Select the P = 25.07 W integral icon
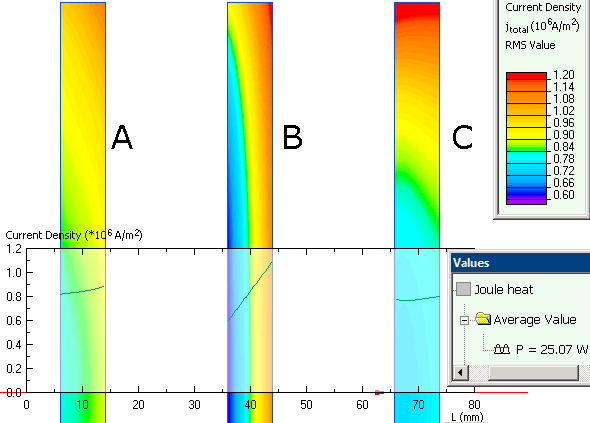Viewport: 590px width, 423px height. pyautogui.click(x=502, y=349)
